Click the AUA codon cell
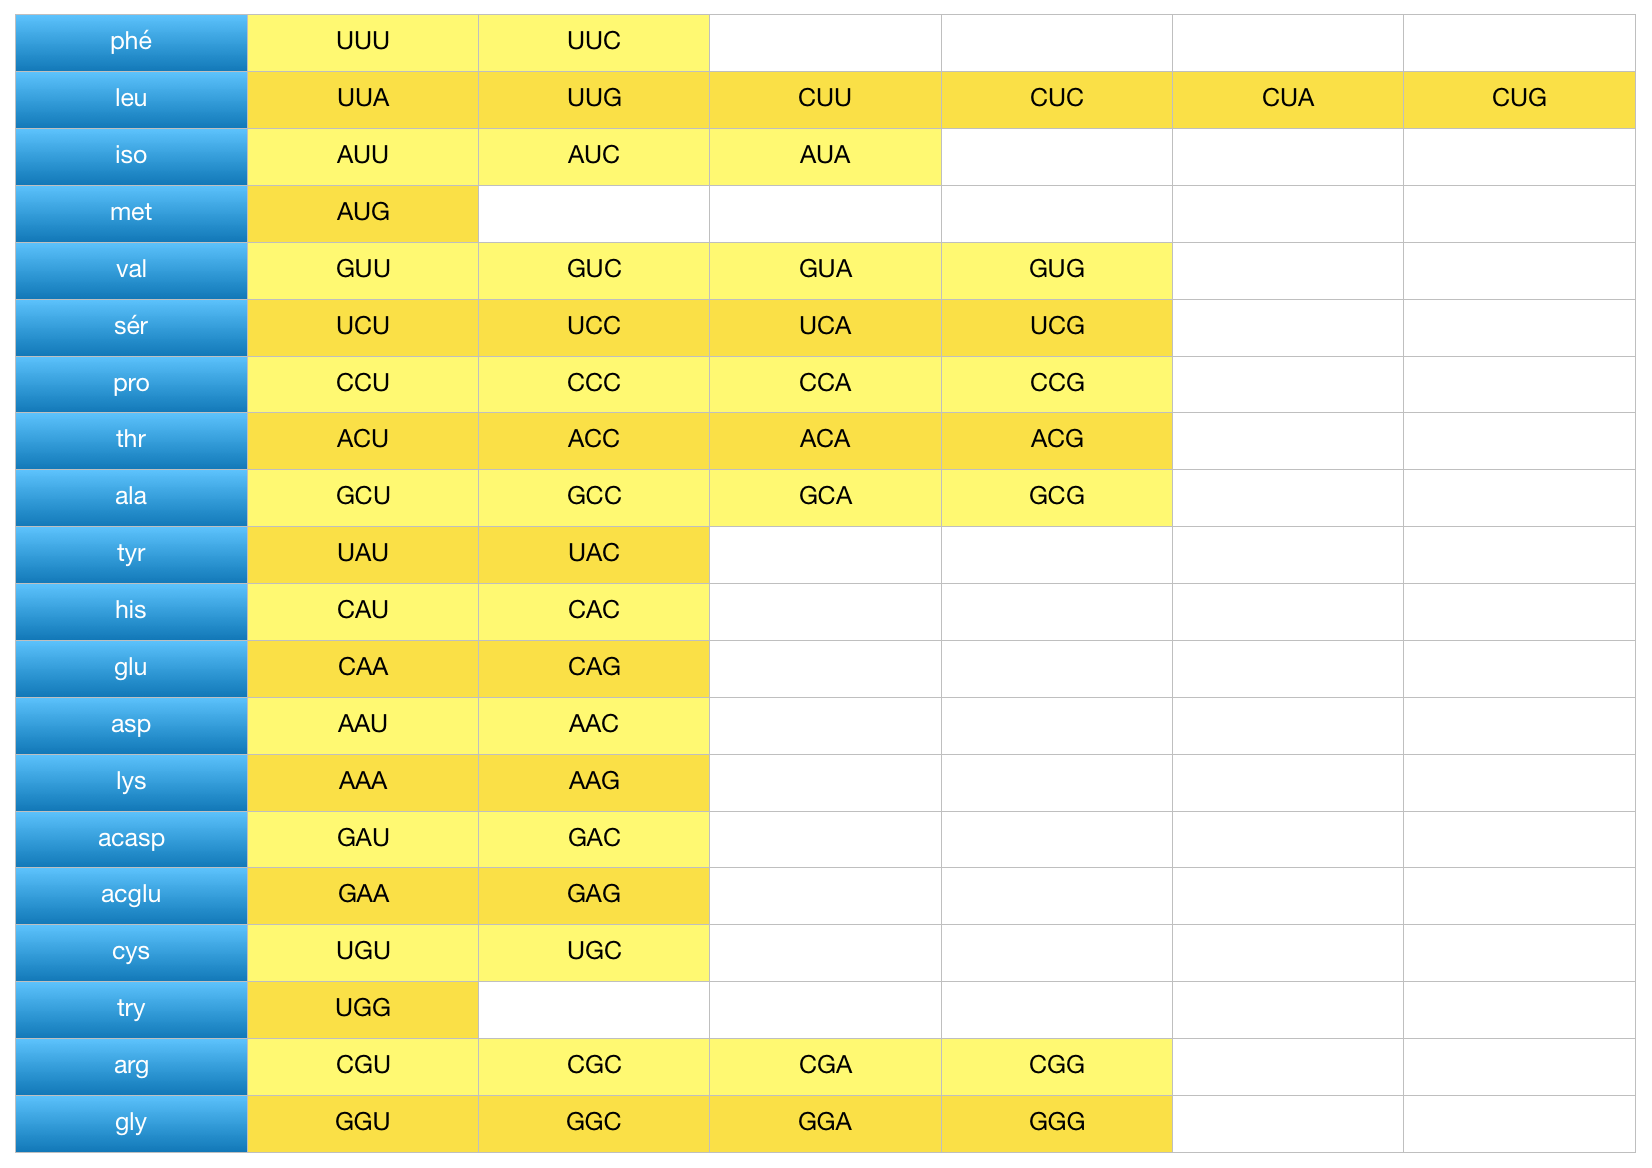This screenshot has height=1168, width=1652. pos(825,156)
